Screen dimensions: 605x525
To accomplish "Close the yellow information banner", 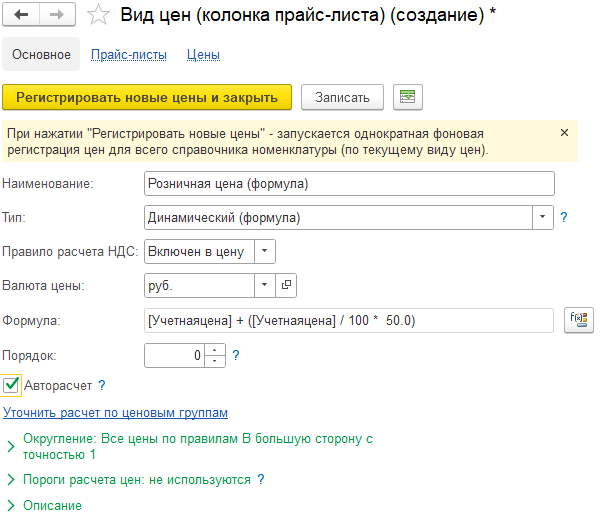I will tap(564, 133).
